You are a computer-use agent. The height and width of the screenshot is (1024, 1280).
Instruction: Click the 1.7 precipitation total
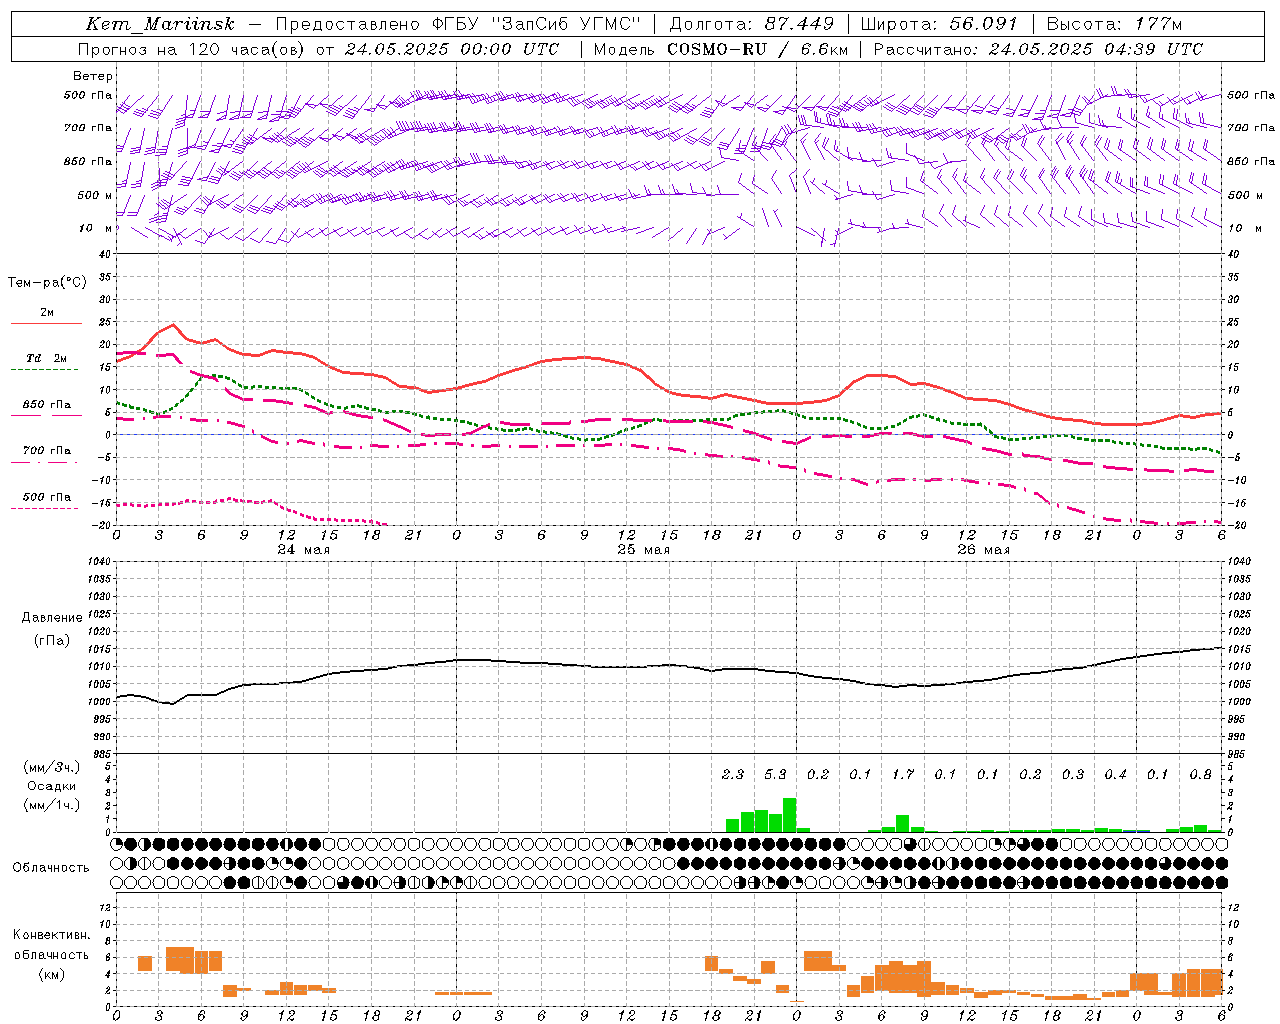903,774
